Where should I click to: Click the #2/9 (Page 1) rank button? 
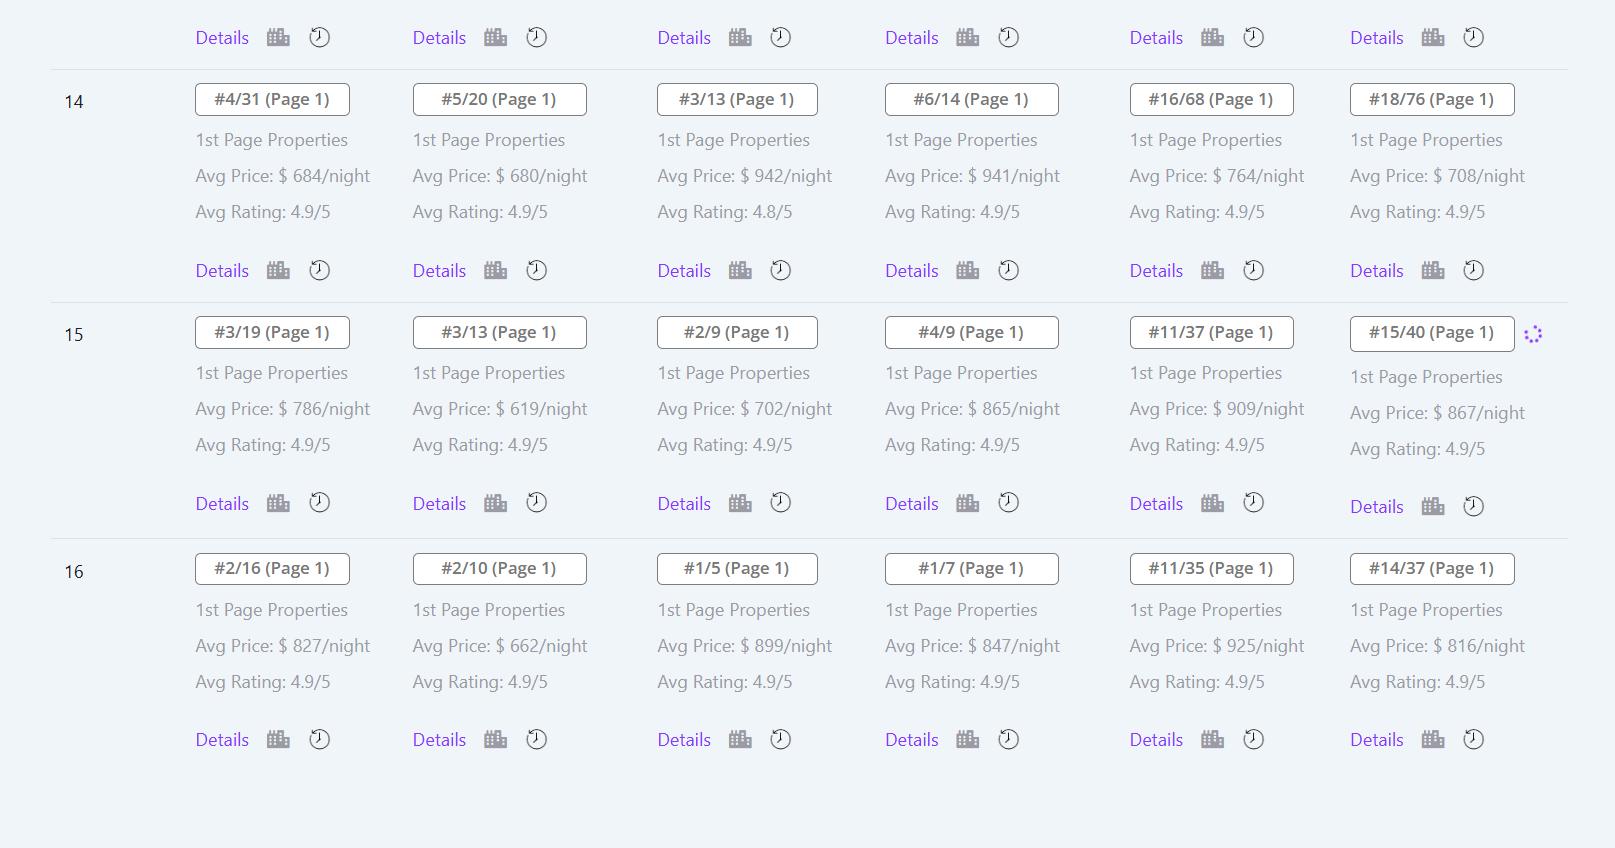[737, 332]
